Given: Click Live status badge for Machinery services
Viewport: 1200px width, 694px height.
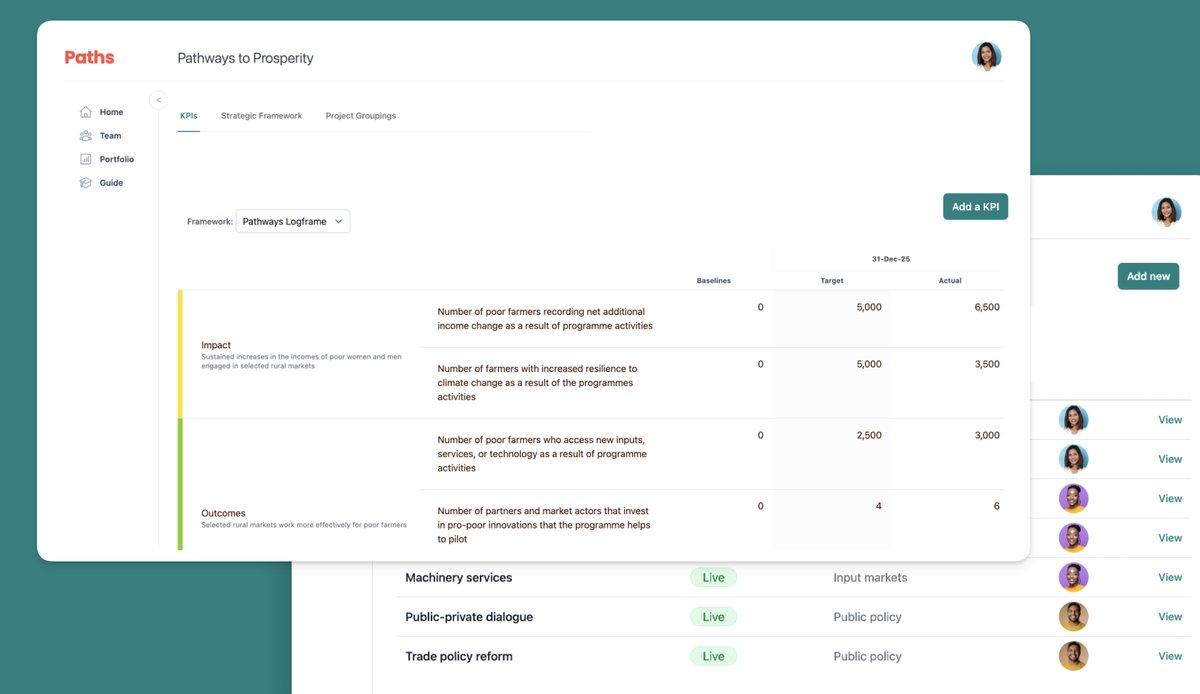Looking at the screenshot, I should [713, 577].
